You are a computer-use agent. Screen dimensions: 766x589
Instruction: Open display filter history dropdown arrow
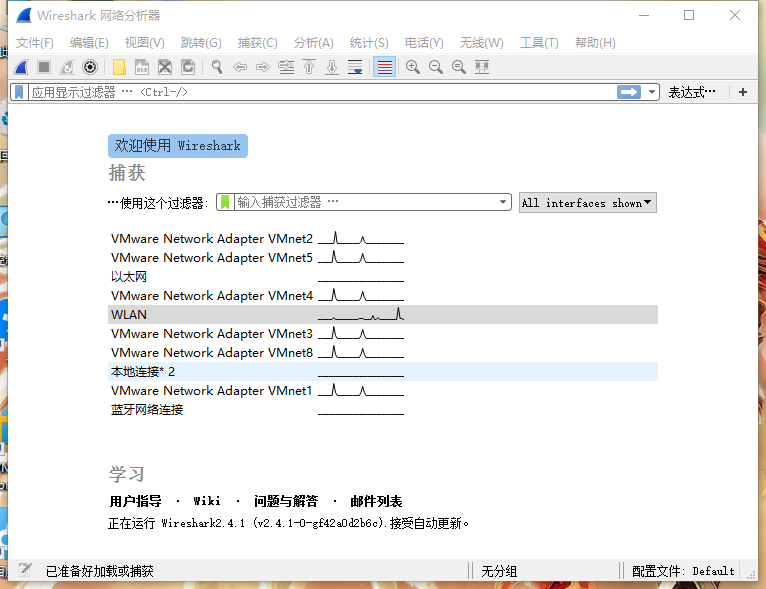(652, 92)
